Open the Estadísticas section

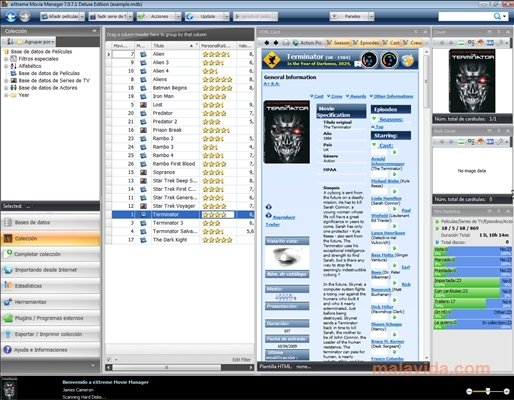[x=50, y=286]
